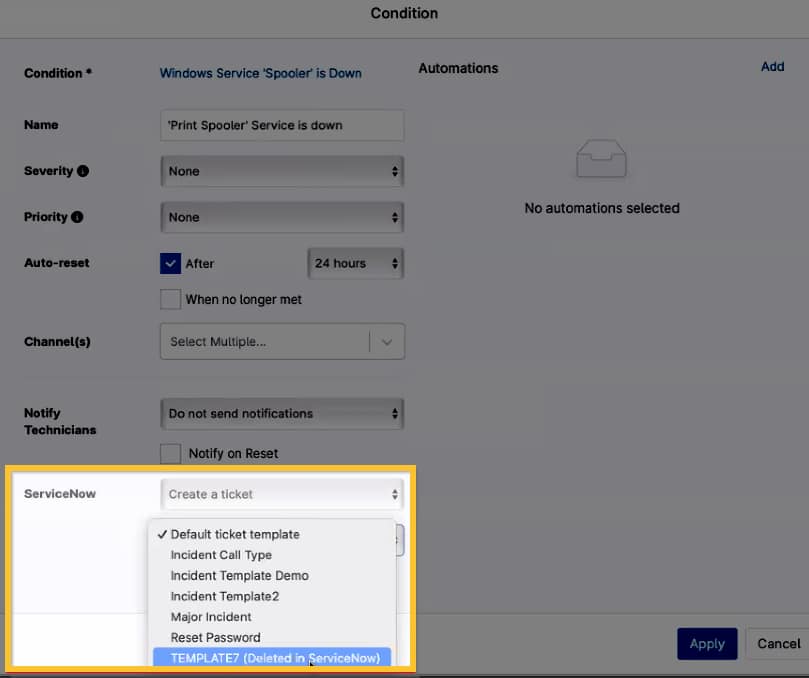Image resolution: width=809 pixels, height=678 pixels.
Task: Choose 'Incident Call Type' template
Action: click(220, 555)
